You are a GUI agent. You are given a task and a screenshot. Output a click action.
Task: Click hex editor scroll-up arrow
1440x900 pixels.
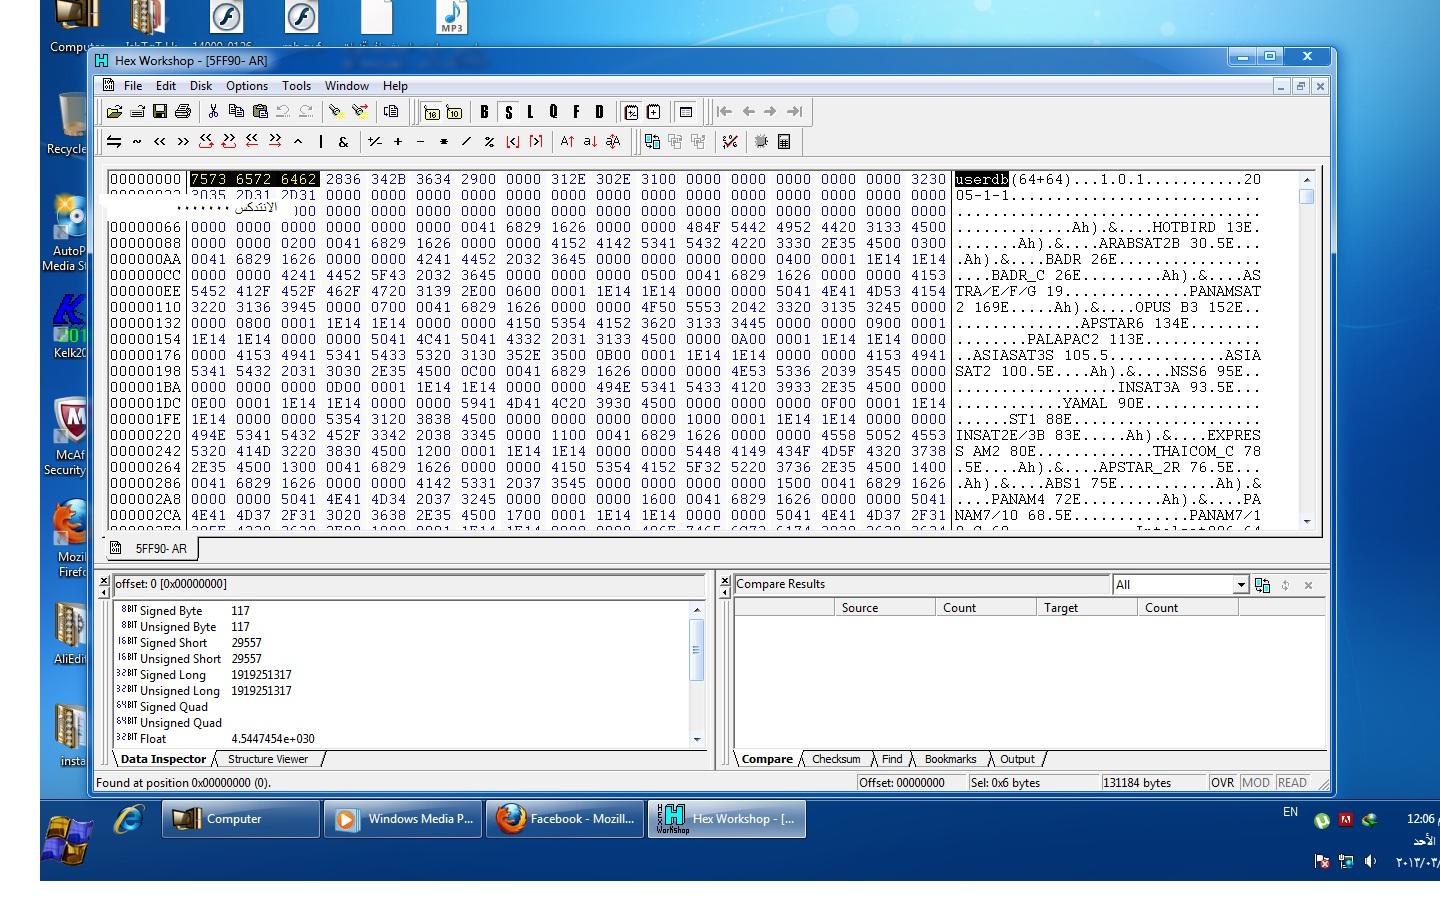coord(1306,180)
